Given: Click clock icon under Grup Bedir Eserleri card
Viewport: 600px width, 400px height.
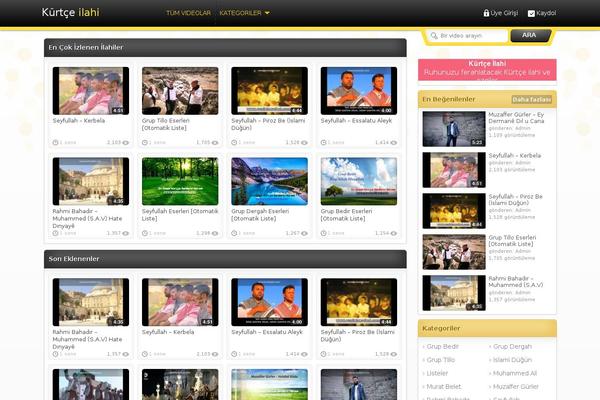Looking at the screenshot, I should (323, 233).
